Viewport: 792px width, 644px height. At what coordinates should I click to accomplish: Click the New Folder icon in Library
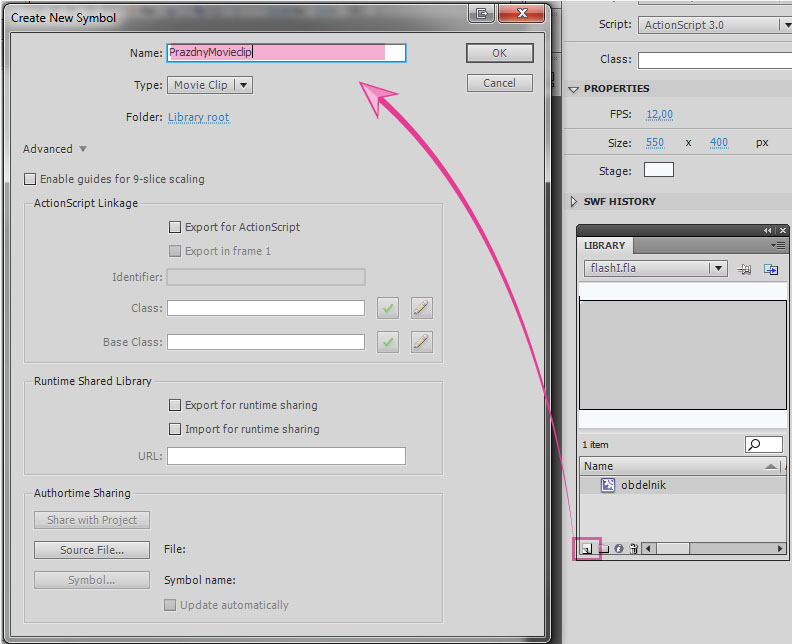click(603, 548)
